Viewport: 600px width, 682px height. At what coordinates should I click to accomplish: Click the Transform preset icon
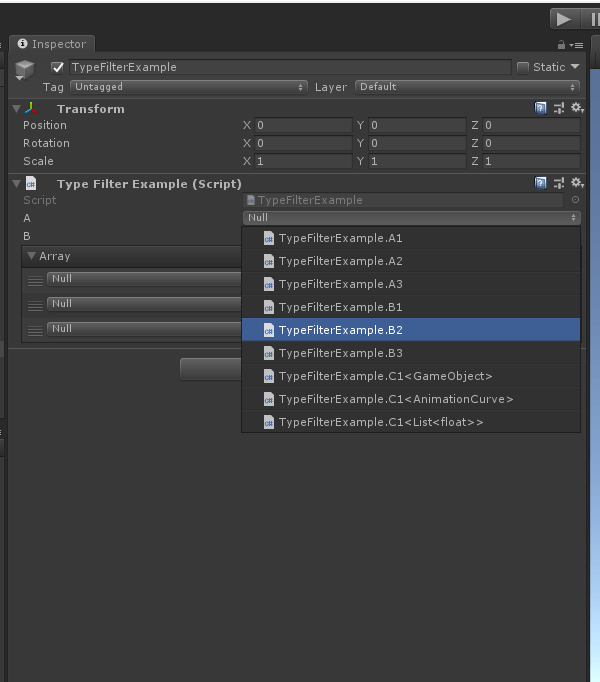tap(558, 108)
